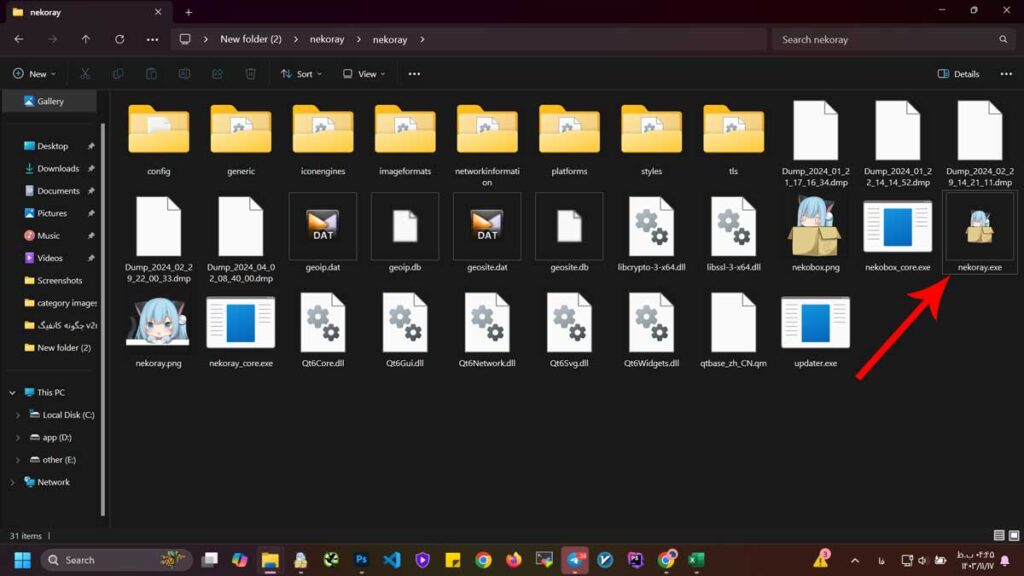Go up one folder level with Up arrow
The height and width of the screenshot is (576, 1024).
pyautogui.click(x=86, y=39)
